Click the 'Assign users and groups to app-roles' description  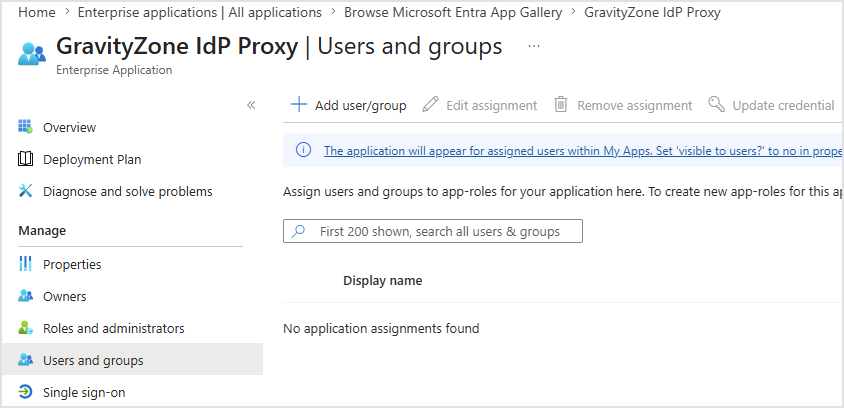(562, 192)
